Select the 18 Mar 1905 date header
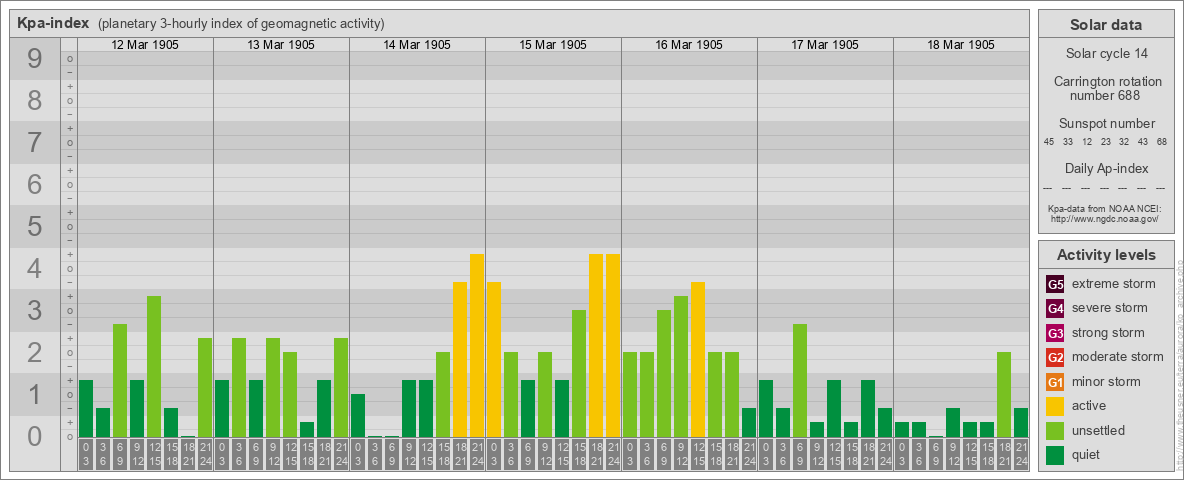The width and height of the screenshot is (1184, 480). [x=960, y=45]
